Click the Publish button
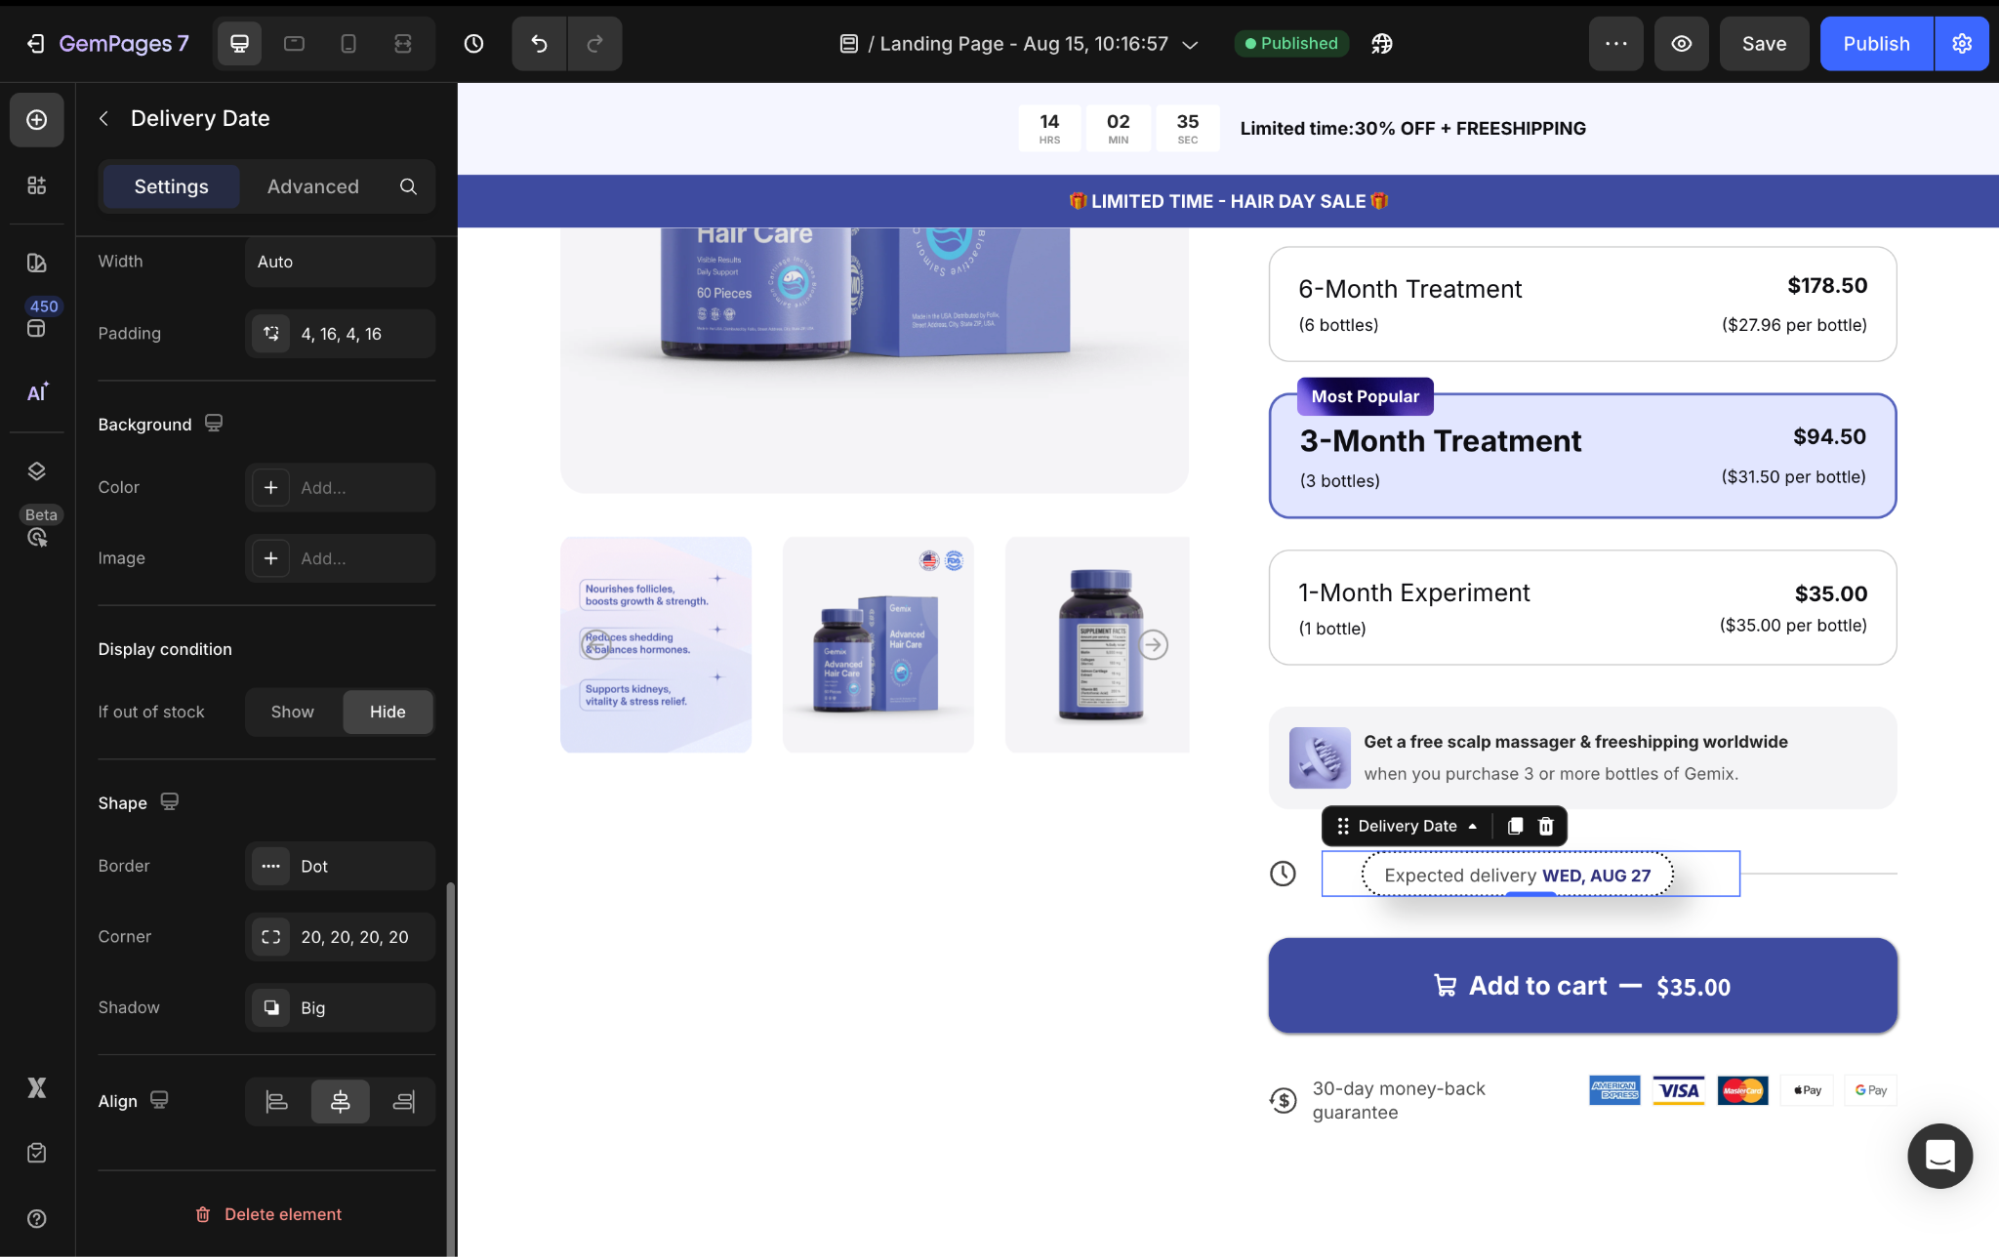Image resolution: width=1999 pixels, height=1258 pixels. (1875, 43)
